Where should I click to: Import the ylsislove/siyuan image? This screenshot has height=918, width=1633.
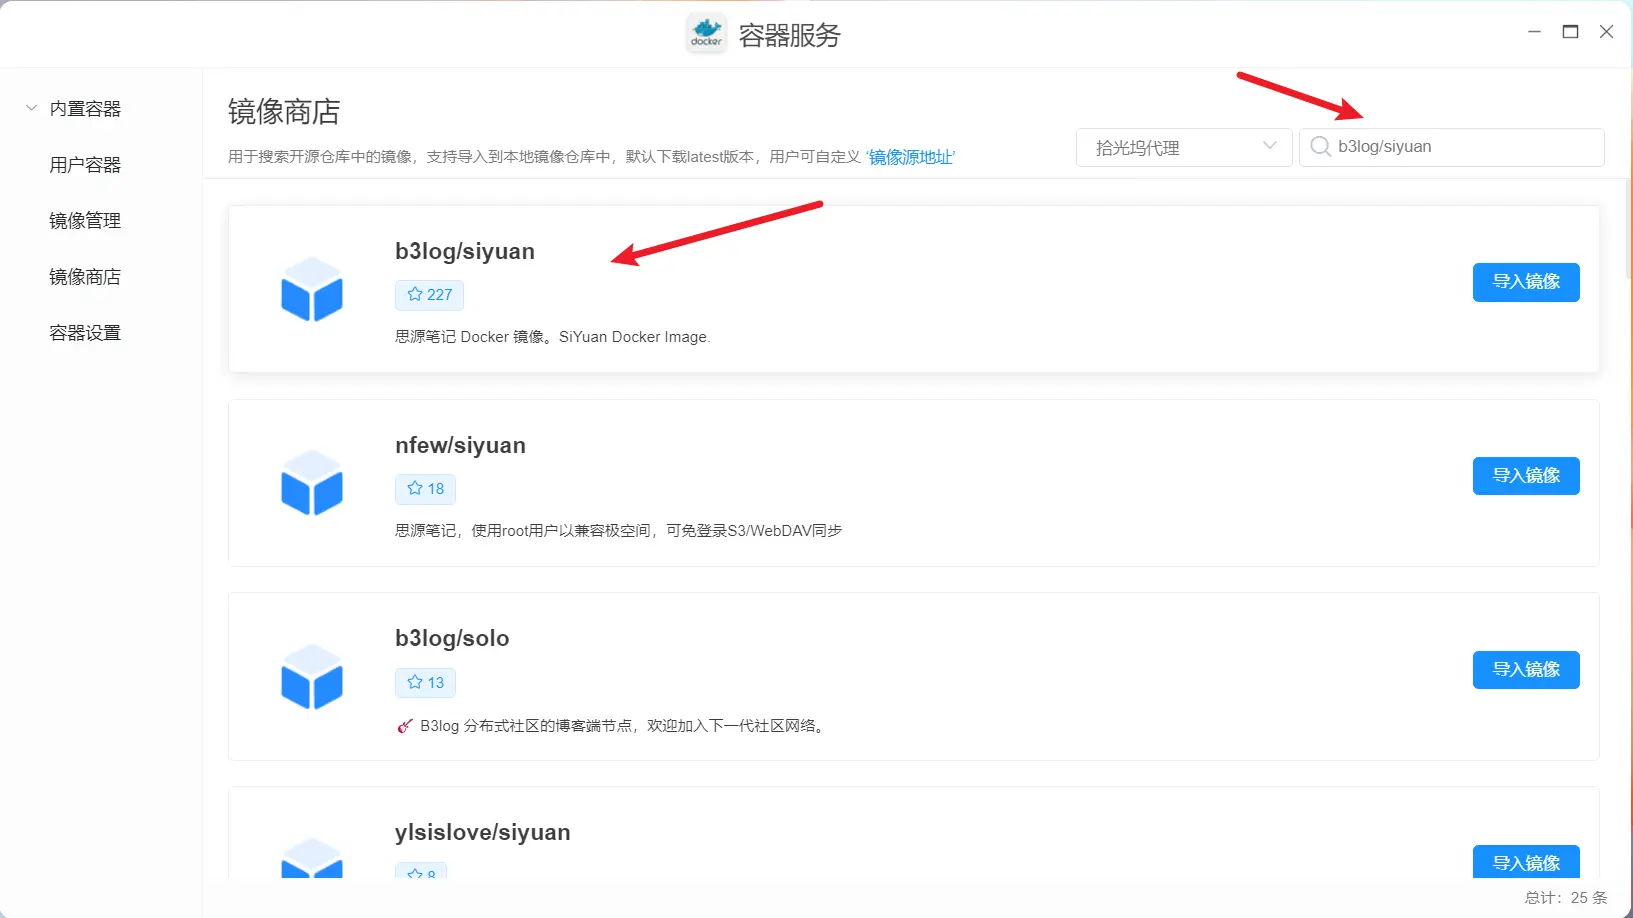click(1526, 862)
